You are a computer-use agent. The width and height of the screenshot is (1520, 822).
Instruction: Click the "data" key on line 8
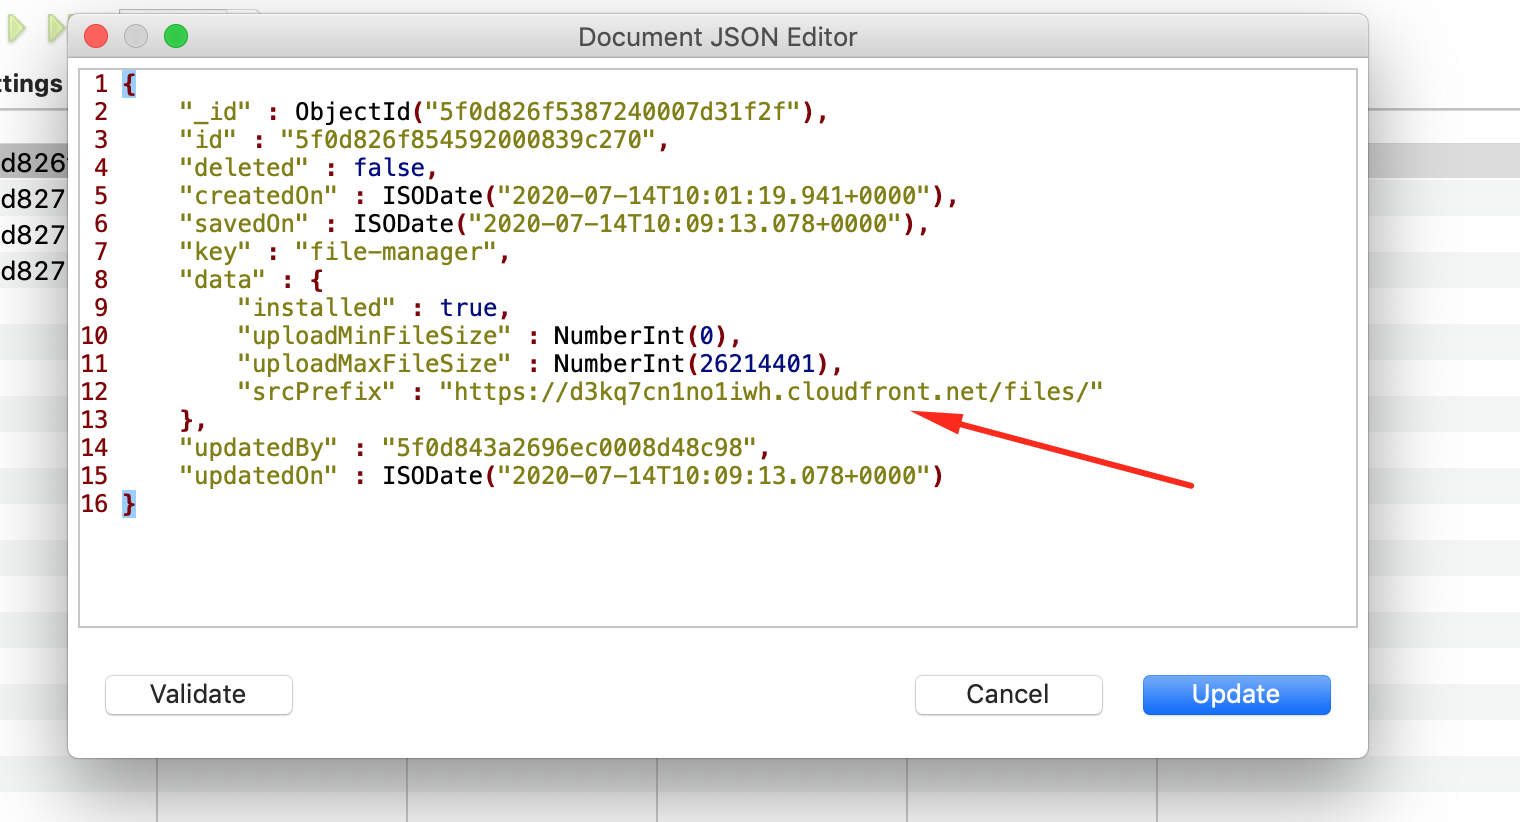222,280
